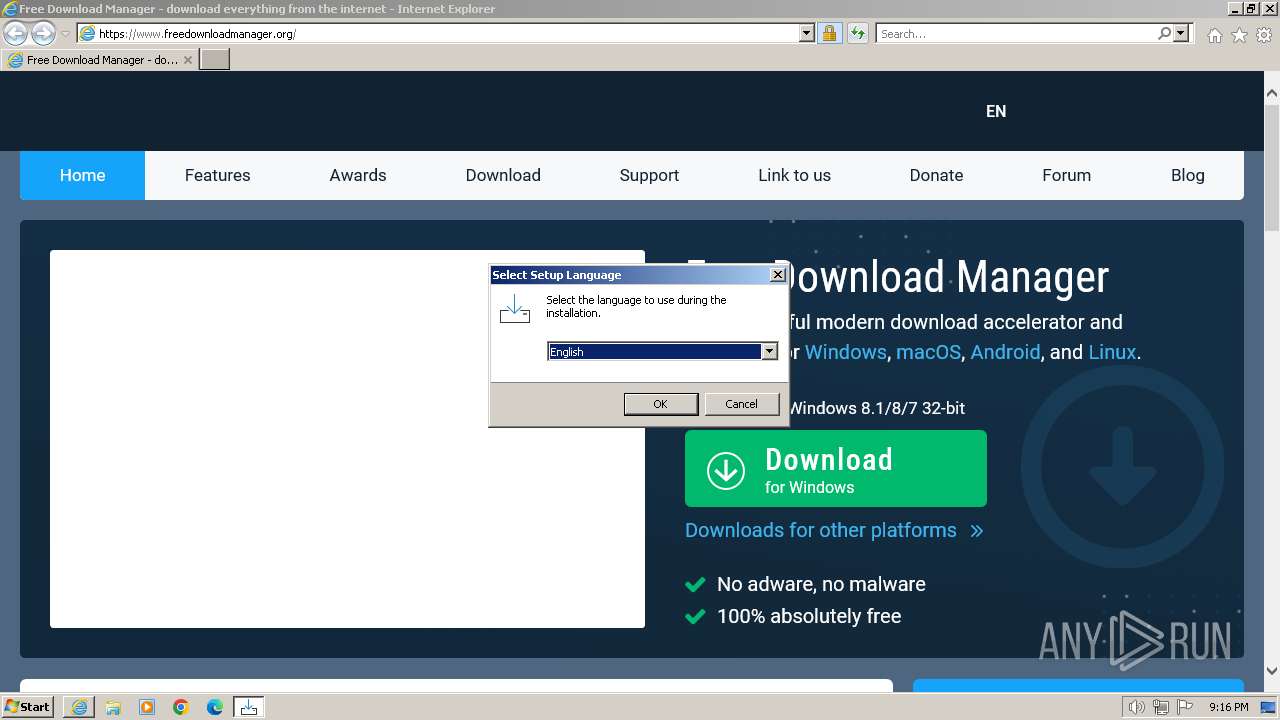Open recent pages dropdown arrow
The image size is (1280, 720).
65,33
